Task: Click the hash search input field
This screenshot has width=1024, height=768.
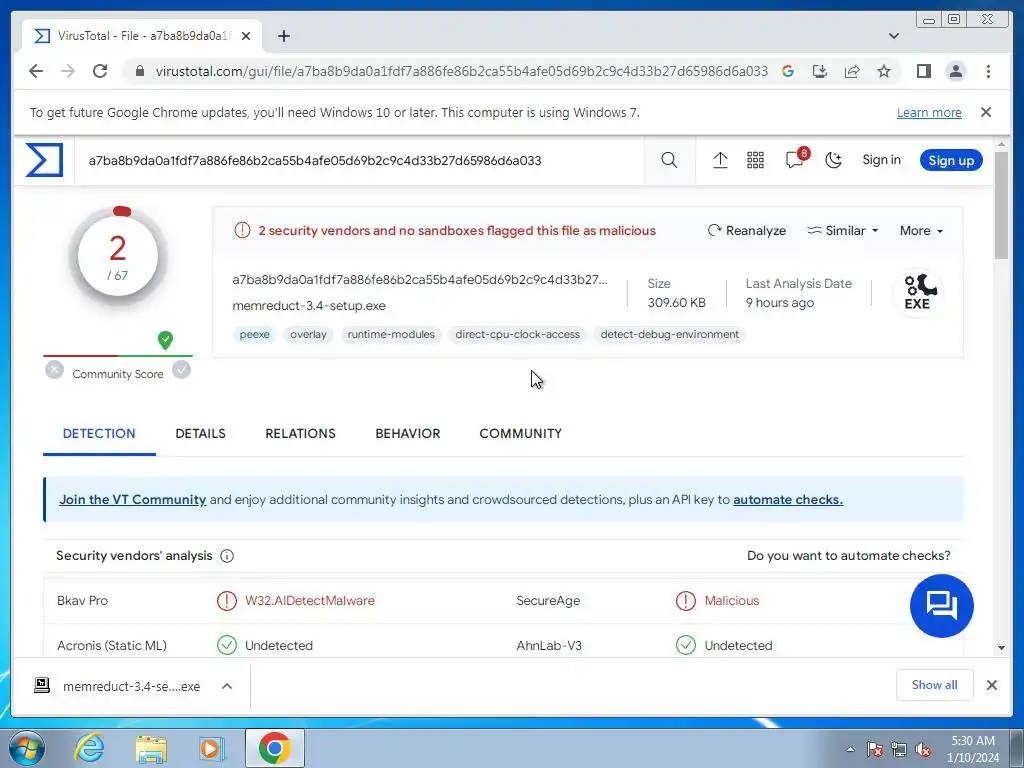Action: pyautogui.click(x=359, y=160)
